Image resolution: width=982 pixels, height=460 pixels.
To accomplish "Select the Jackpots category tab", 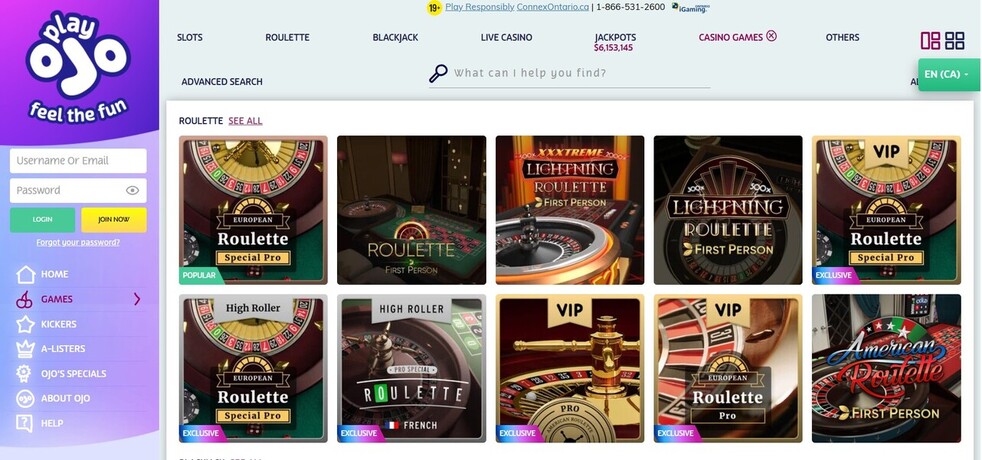I will click(x=615, y=38).
